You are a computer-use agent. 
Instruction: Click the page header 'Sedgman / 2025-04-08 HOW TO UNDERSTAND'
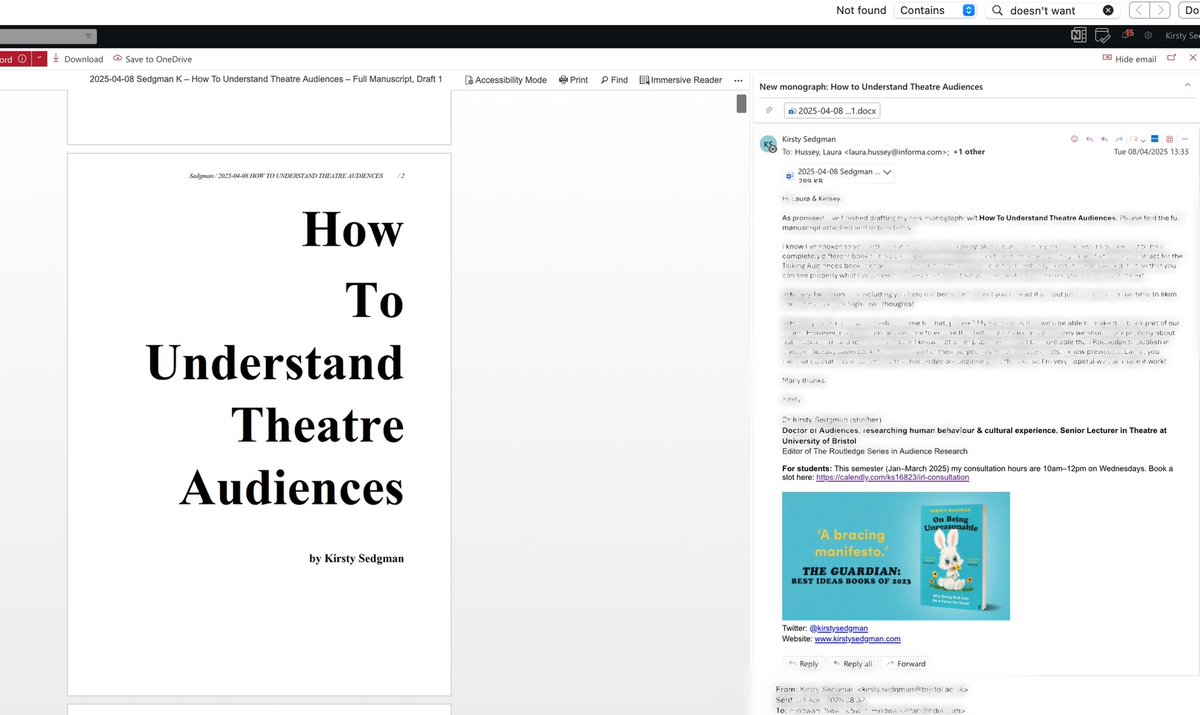(286, 175)
